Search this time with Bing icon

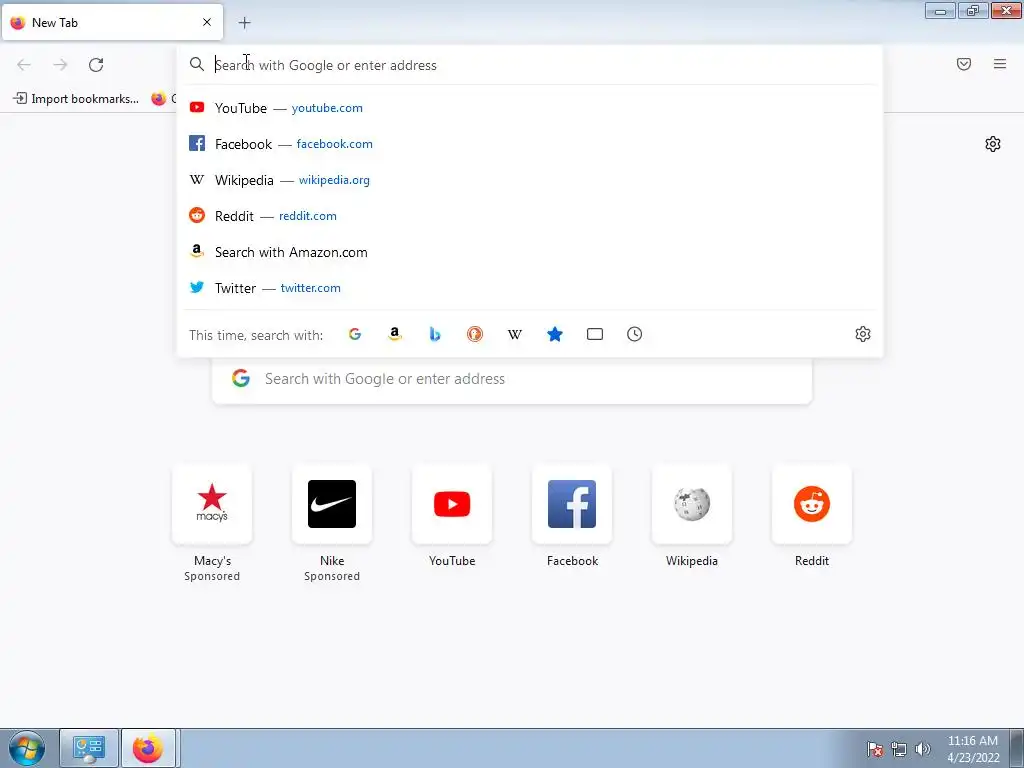tap(435, 334)
